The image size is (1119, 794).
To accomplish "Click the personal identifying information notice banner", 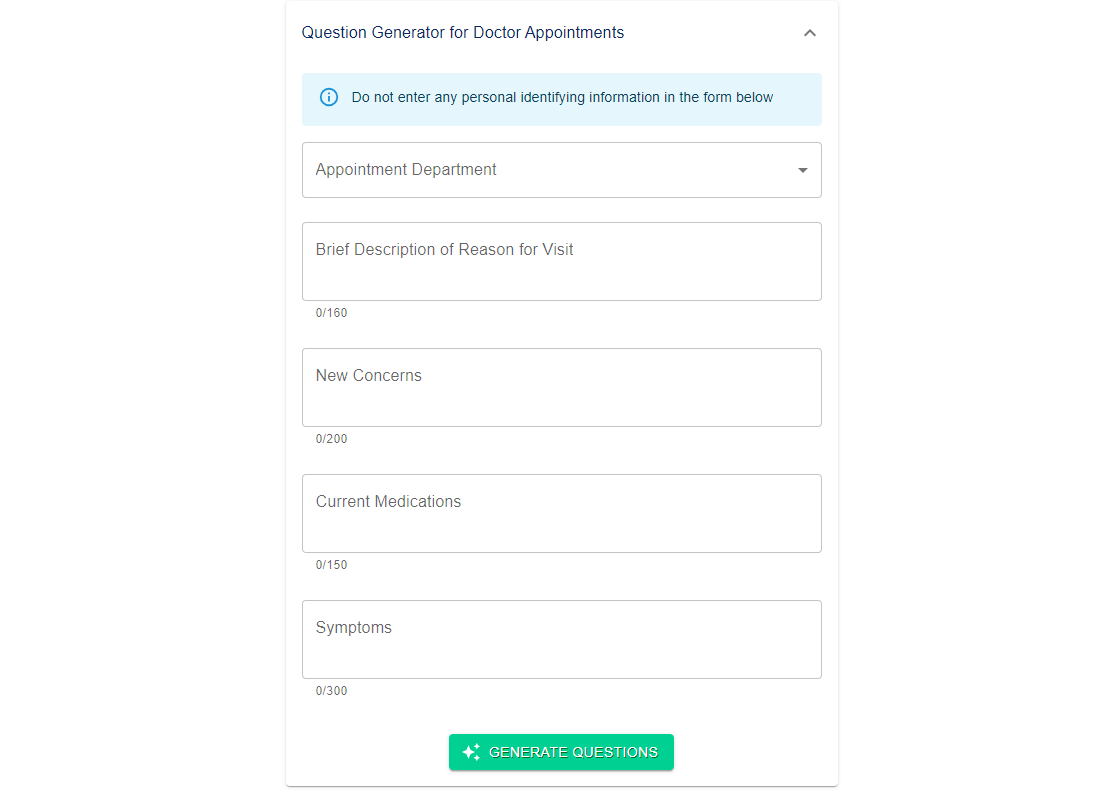I will pyautogui.click(x=562, y=99).
